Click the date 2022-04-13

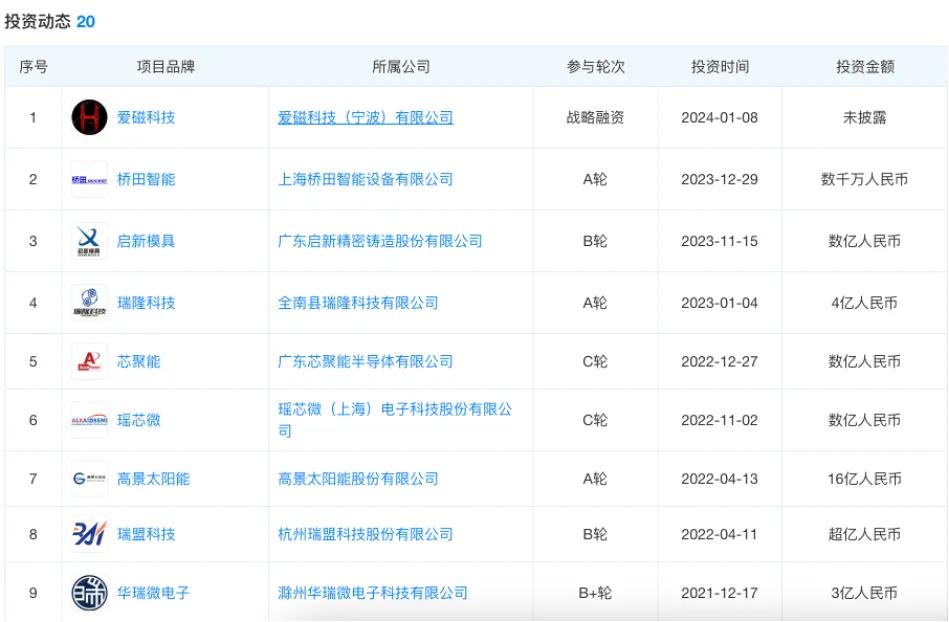720,479
